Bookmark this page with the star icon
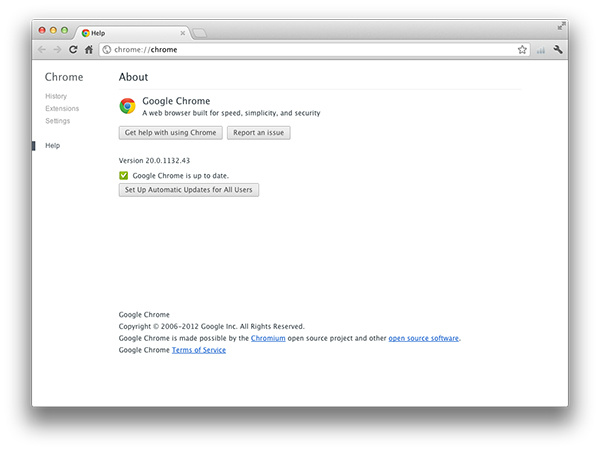The width and height of the screenshot is (600, 451). point(522,50)
